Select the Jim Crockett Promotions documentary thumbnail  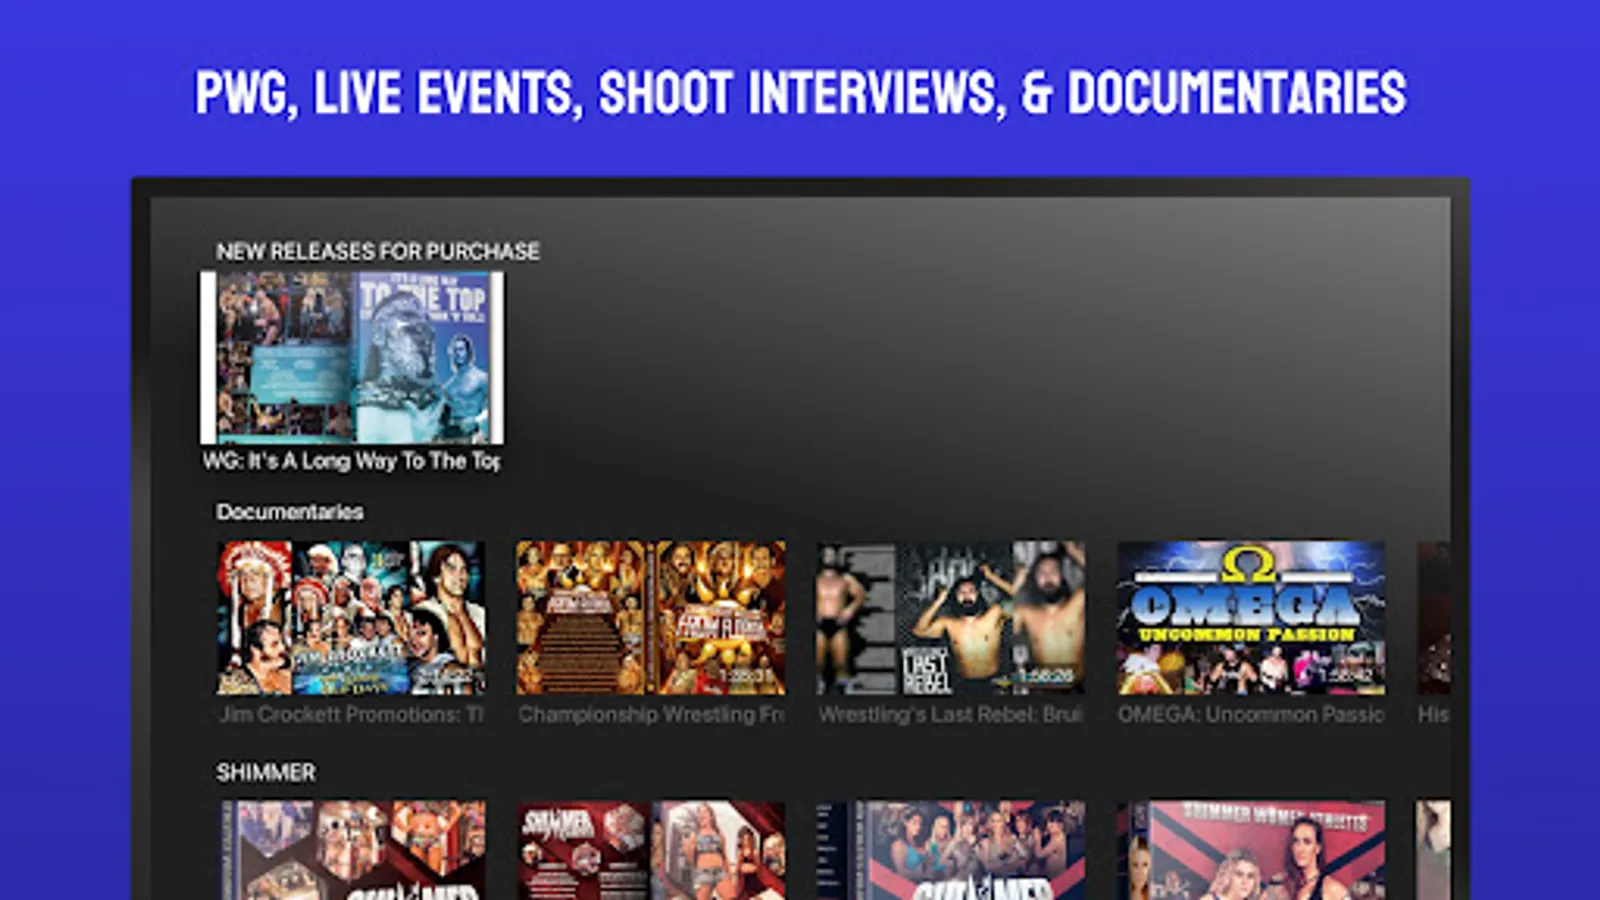pyautogui.click(x=351, y=618)
